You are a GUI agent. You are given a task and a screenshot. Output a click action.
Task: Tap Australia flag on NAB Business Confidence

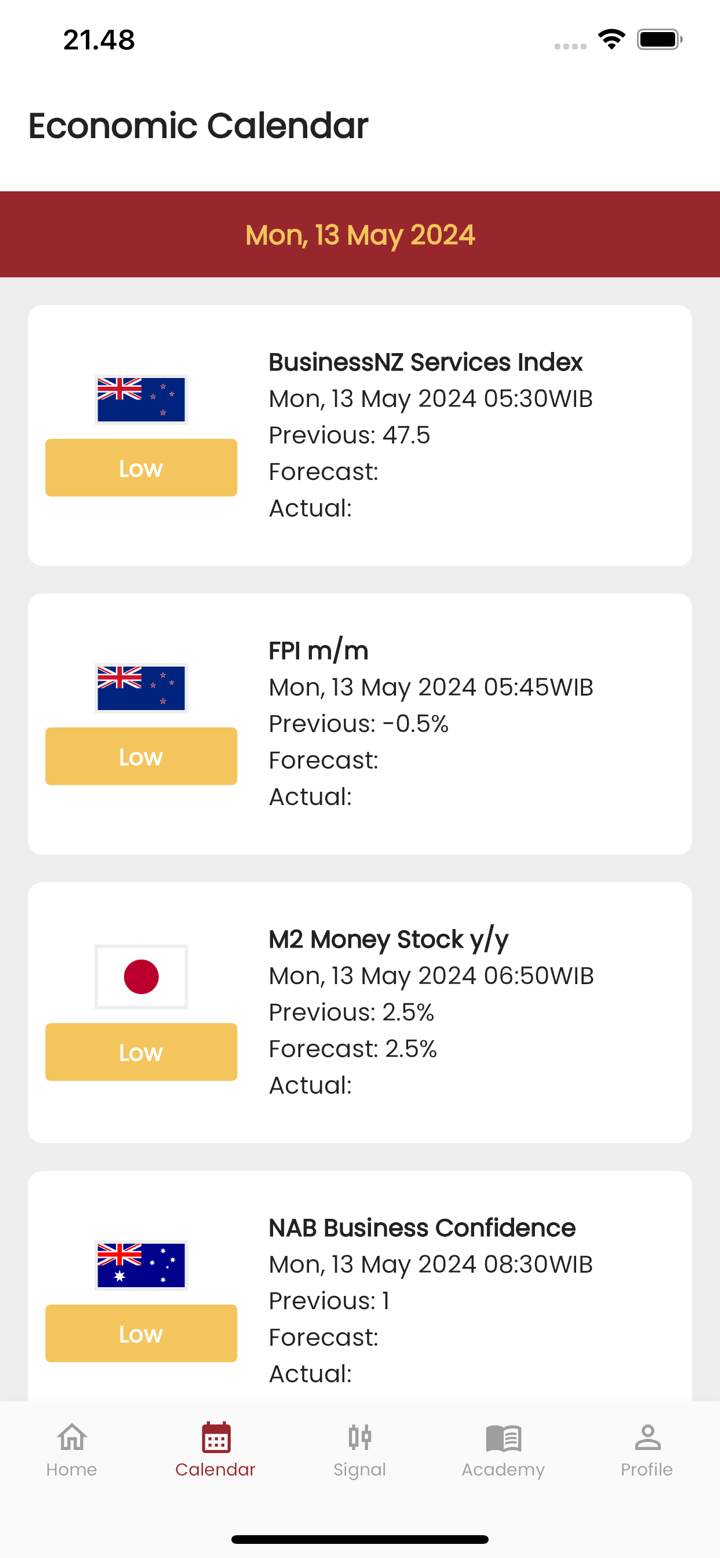pos(141,1265)
